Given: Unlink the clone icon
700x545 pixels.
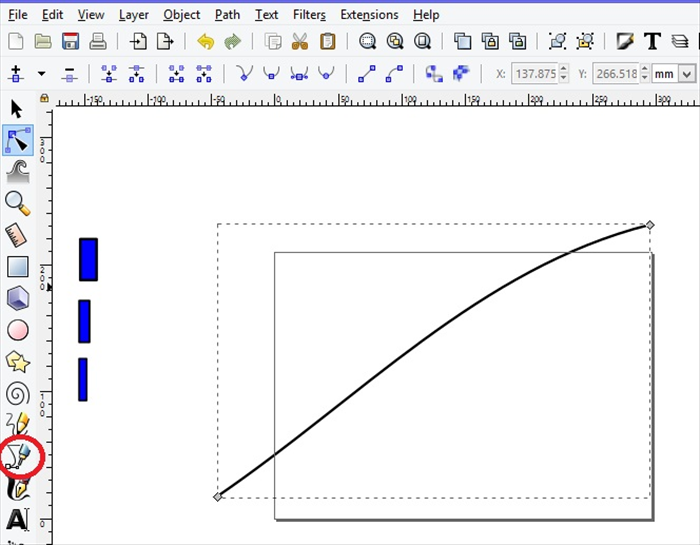Looking at the screenshot, I should point(517,42).
